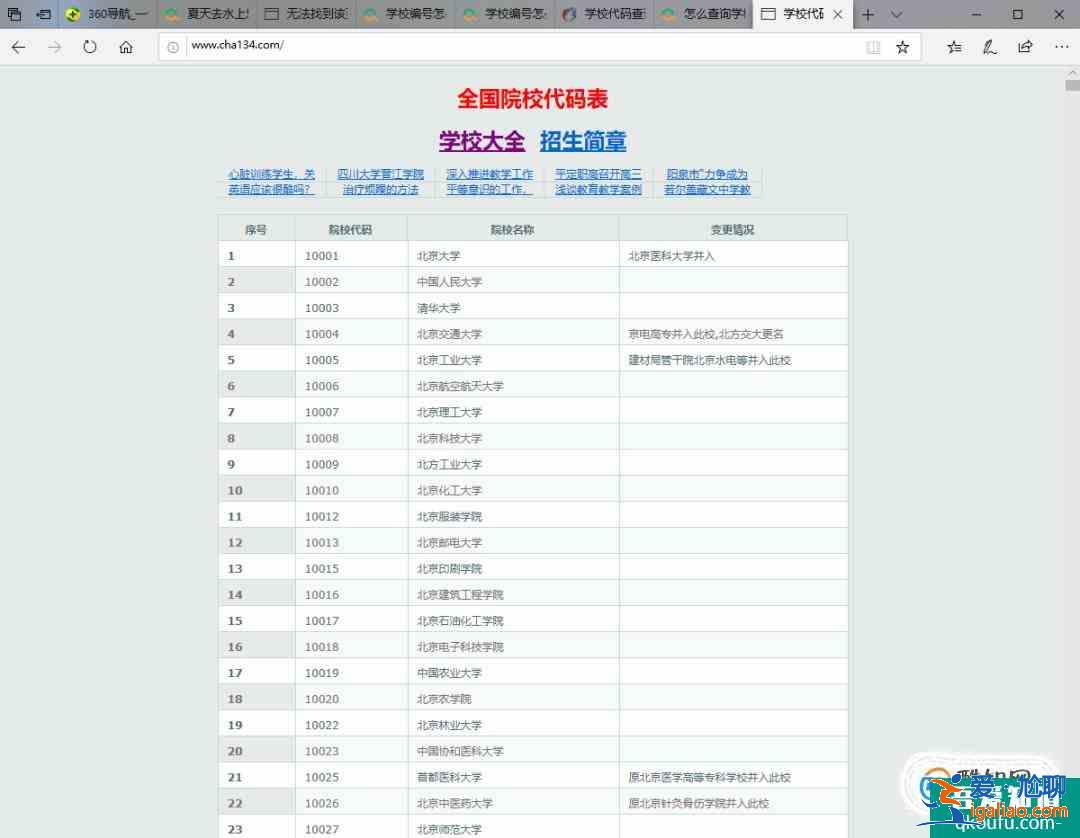Set these tabs aside
The width and height of the screenshot is (1080, 838).
coord(43,14)
